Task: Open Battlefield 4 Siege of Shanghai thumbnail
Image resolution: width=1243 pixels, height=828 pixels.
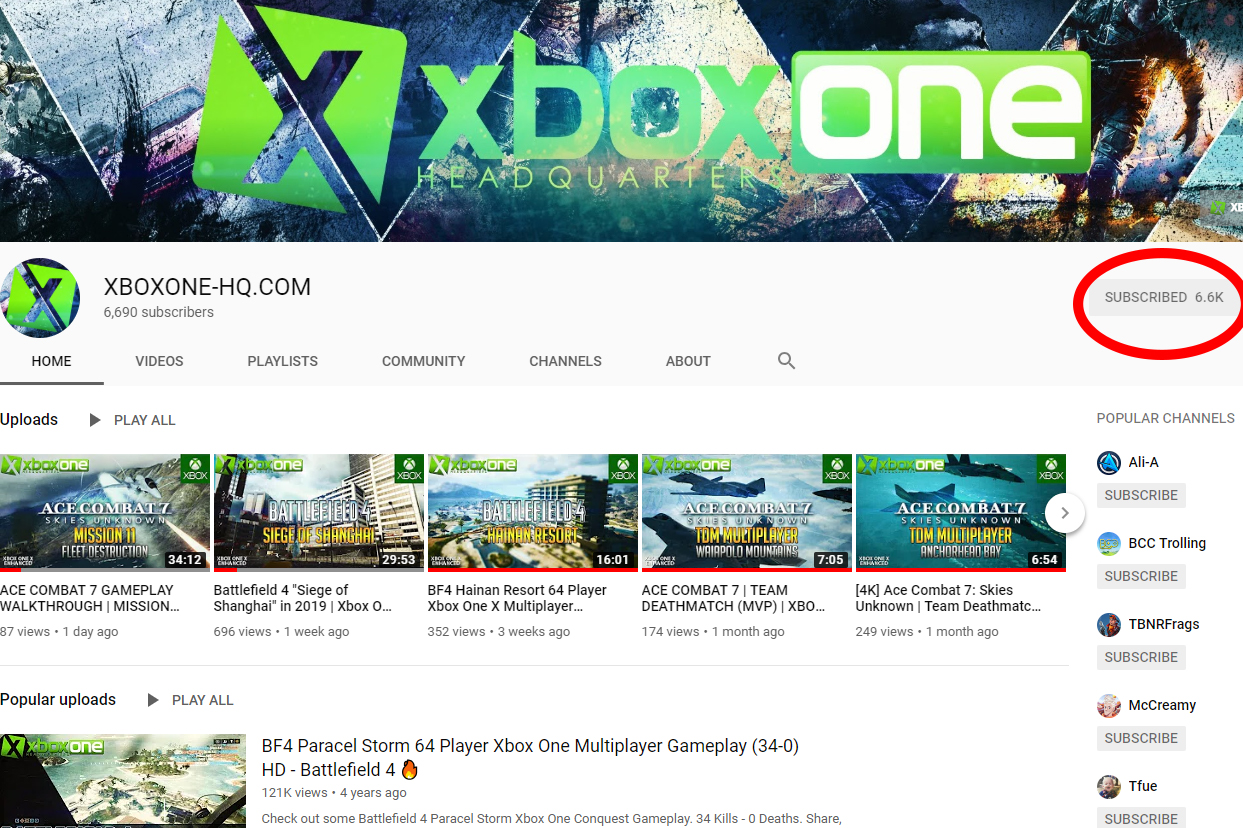Action: (x=319, y=512)
